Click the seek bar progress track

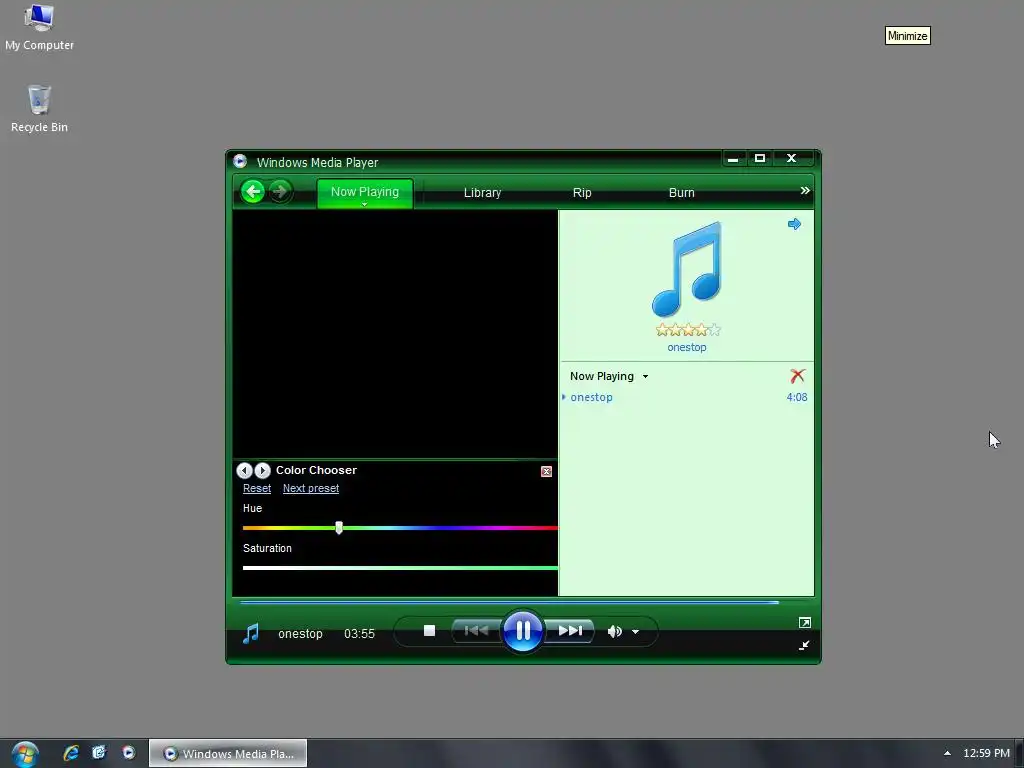coord(509,602)
